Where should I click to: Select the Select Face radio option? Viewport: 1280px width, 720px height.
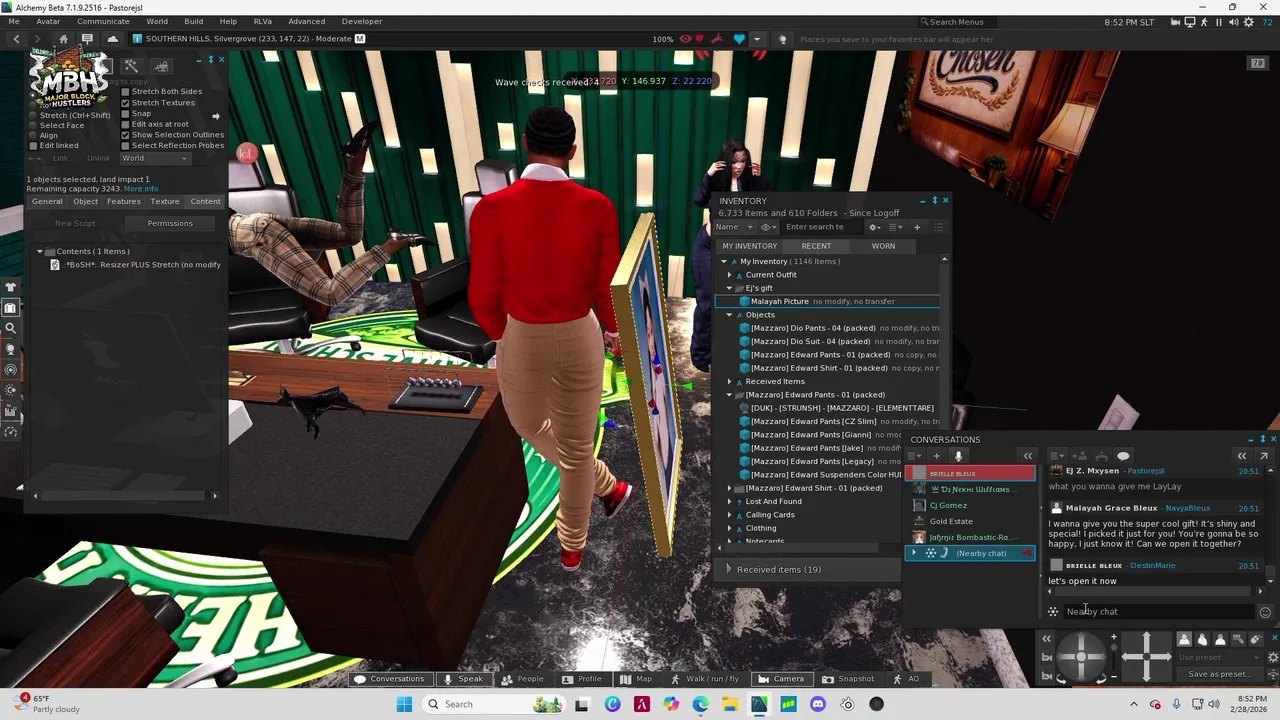(33, 125)
